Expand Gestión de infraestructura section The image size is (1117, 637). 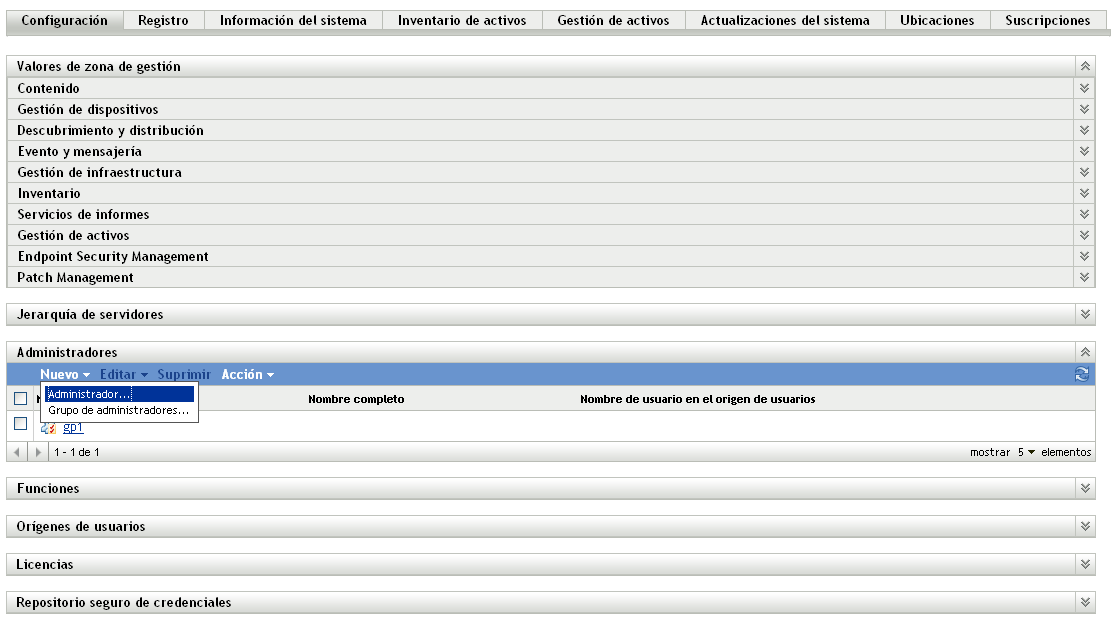[x=1084, y=172]
